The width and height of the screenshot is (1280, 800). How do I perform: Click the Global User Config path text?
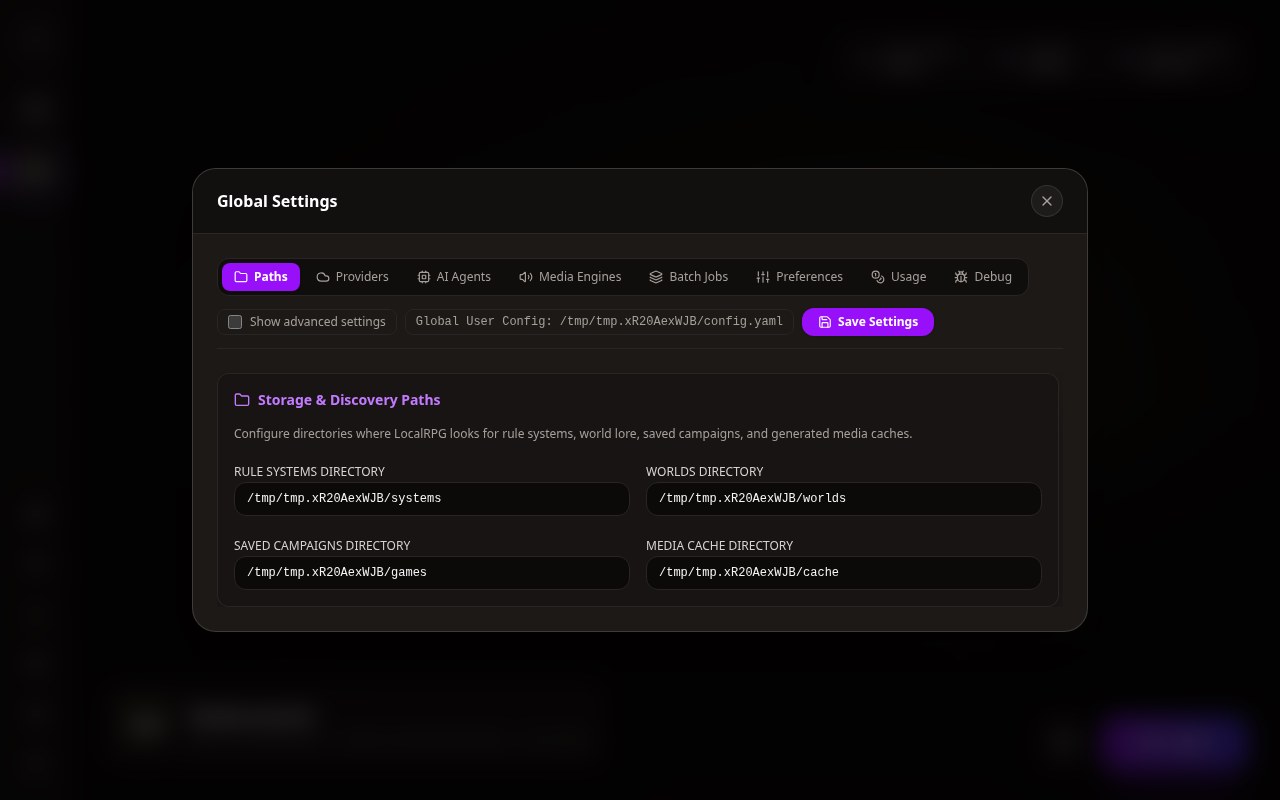600,322
